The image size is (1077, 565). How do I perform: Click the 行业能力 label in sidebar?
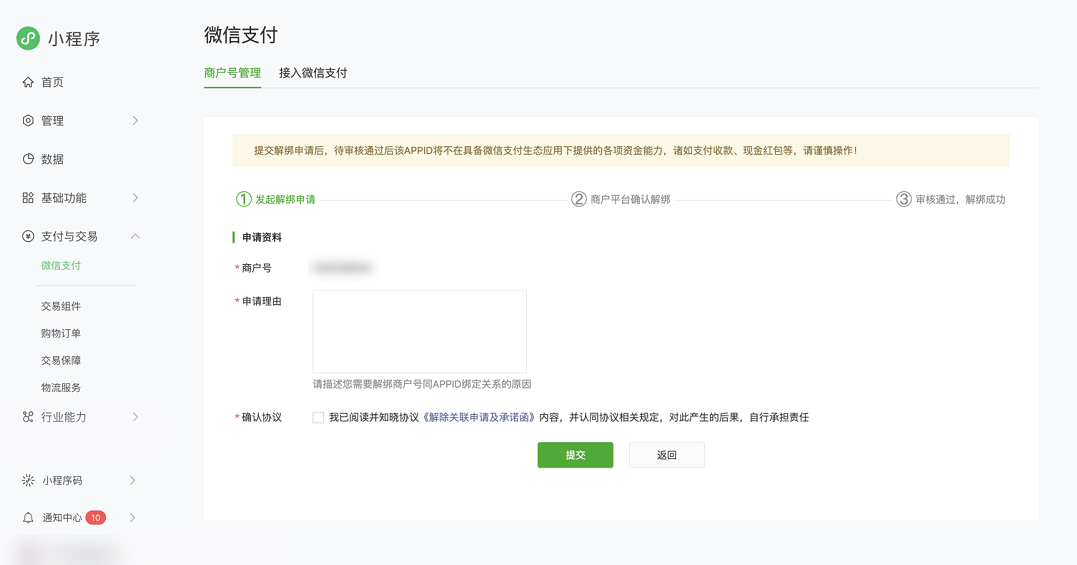(x=63, y=417)
